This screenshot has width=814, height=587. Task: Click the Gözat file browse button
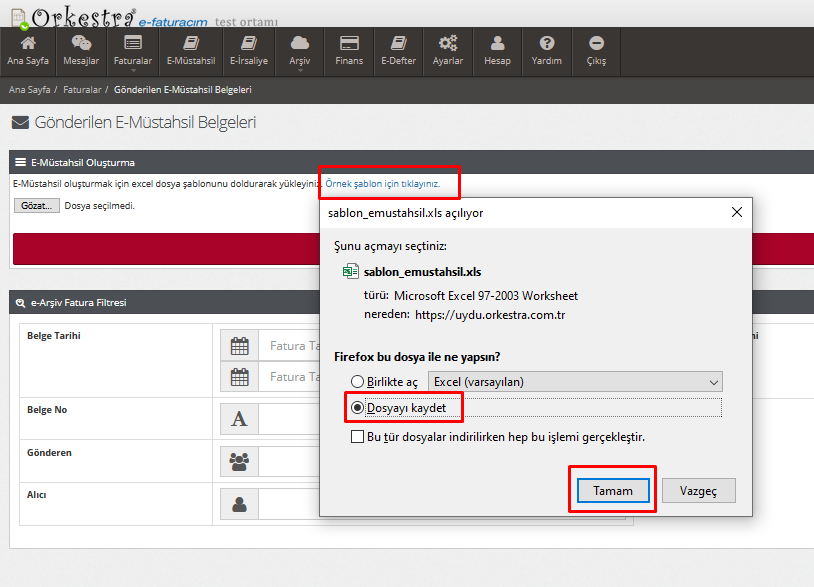click(x=37, y=206)
